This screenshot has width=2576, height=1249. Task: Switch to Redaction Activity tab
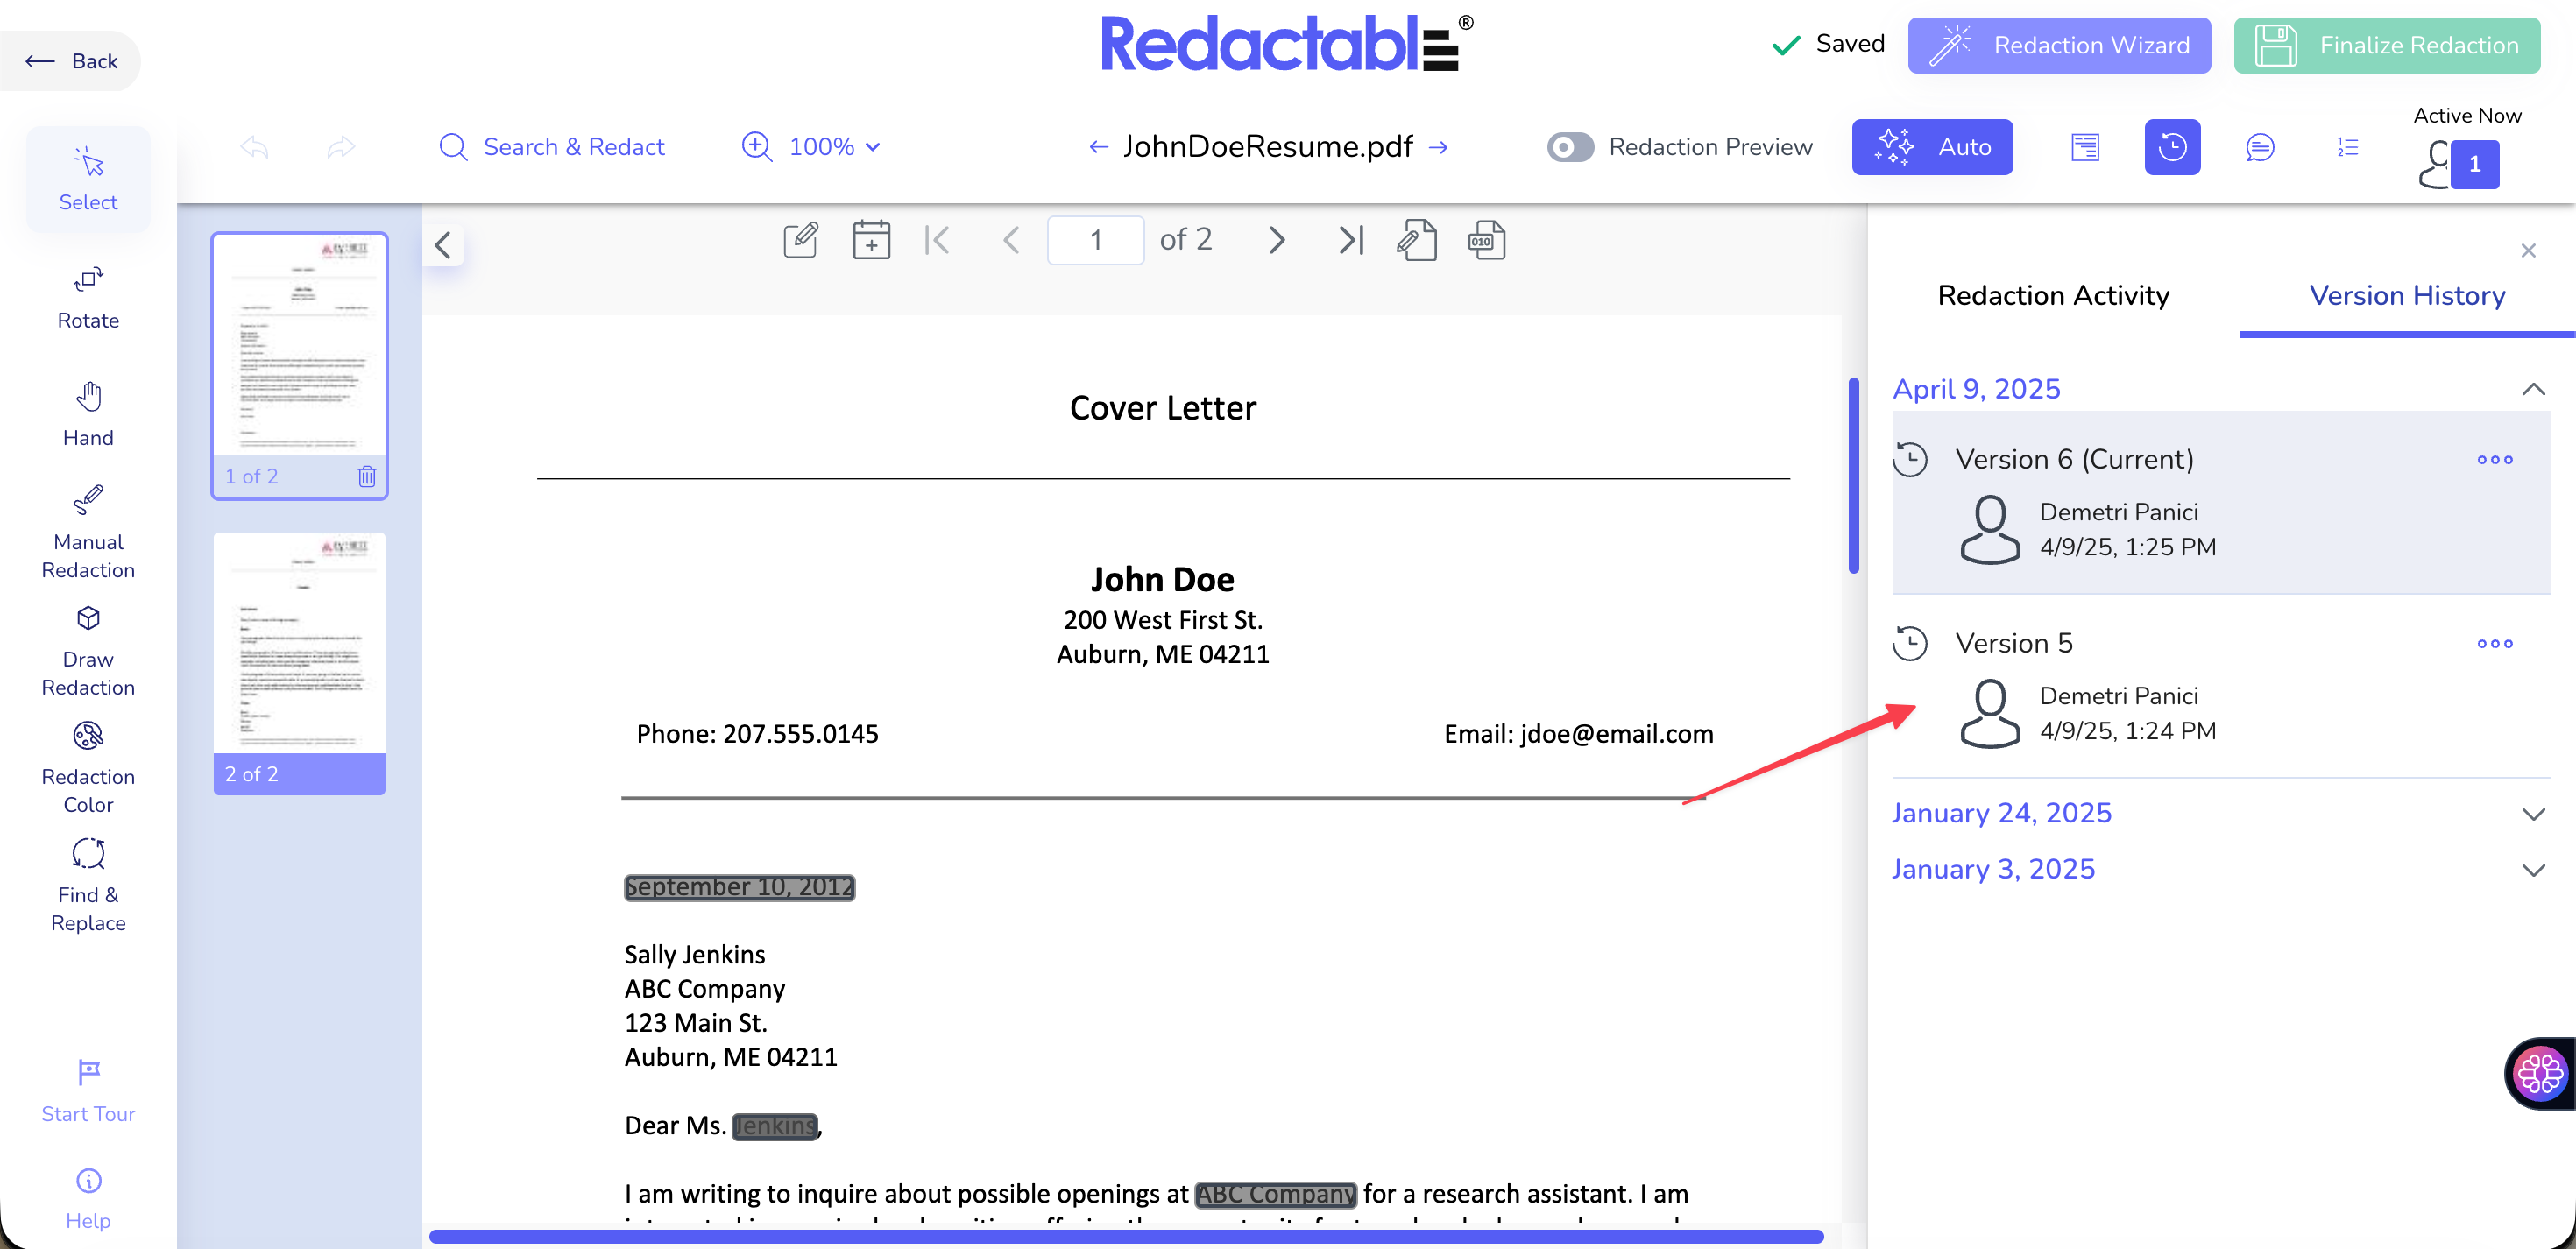tap(2053, 295)
